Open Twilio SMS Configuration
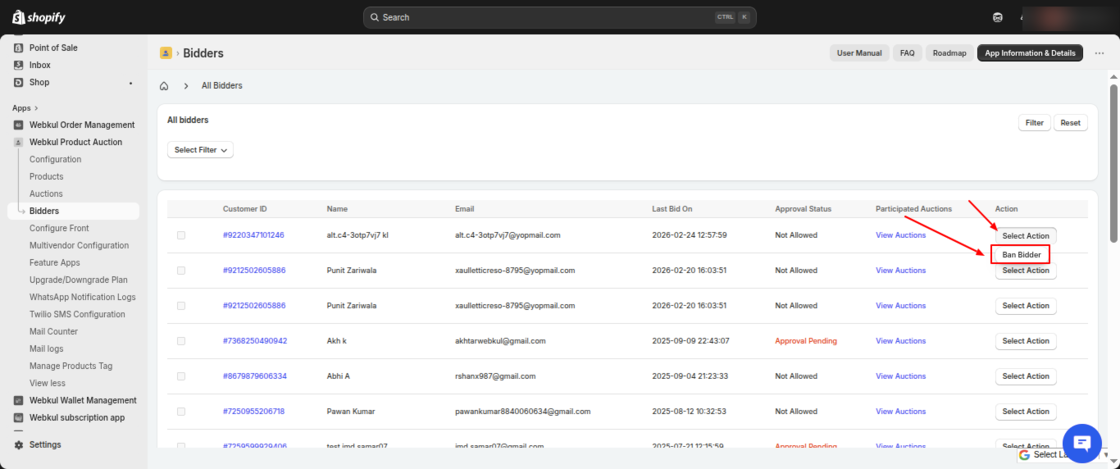Screen dimensions: 1120x469 [77, 314]
